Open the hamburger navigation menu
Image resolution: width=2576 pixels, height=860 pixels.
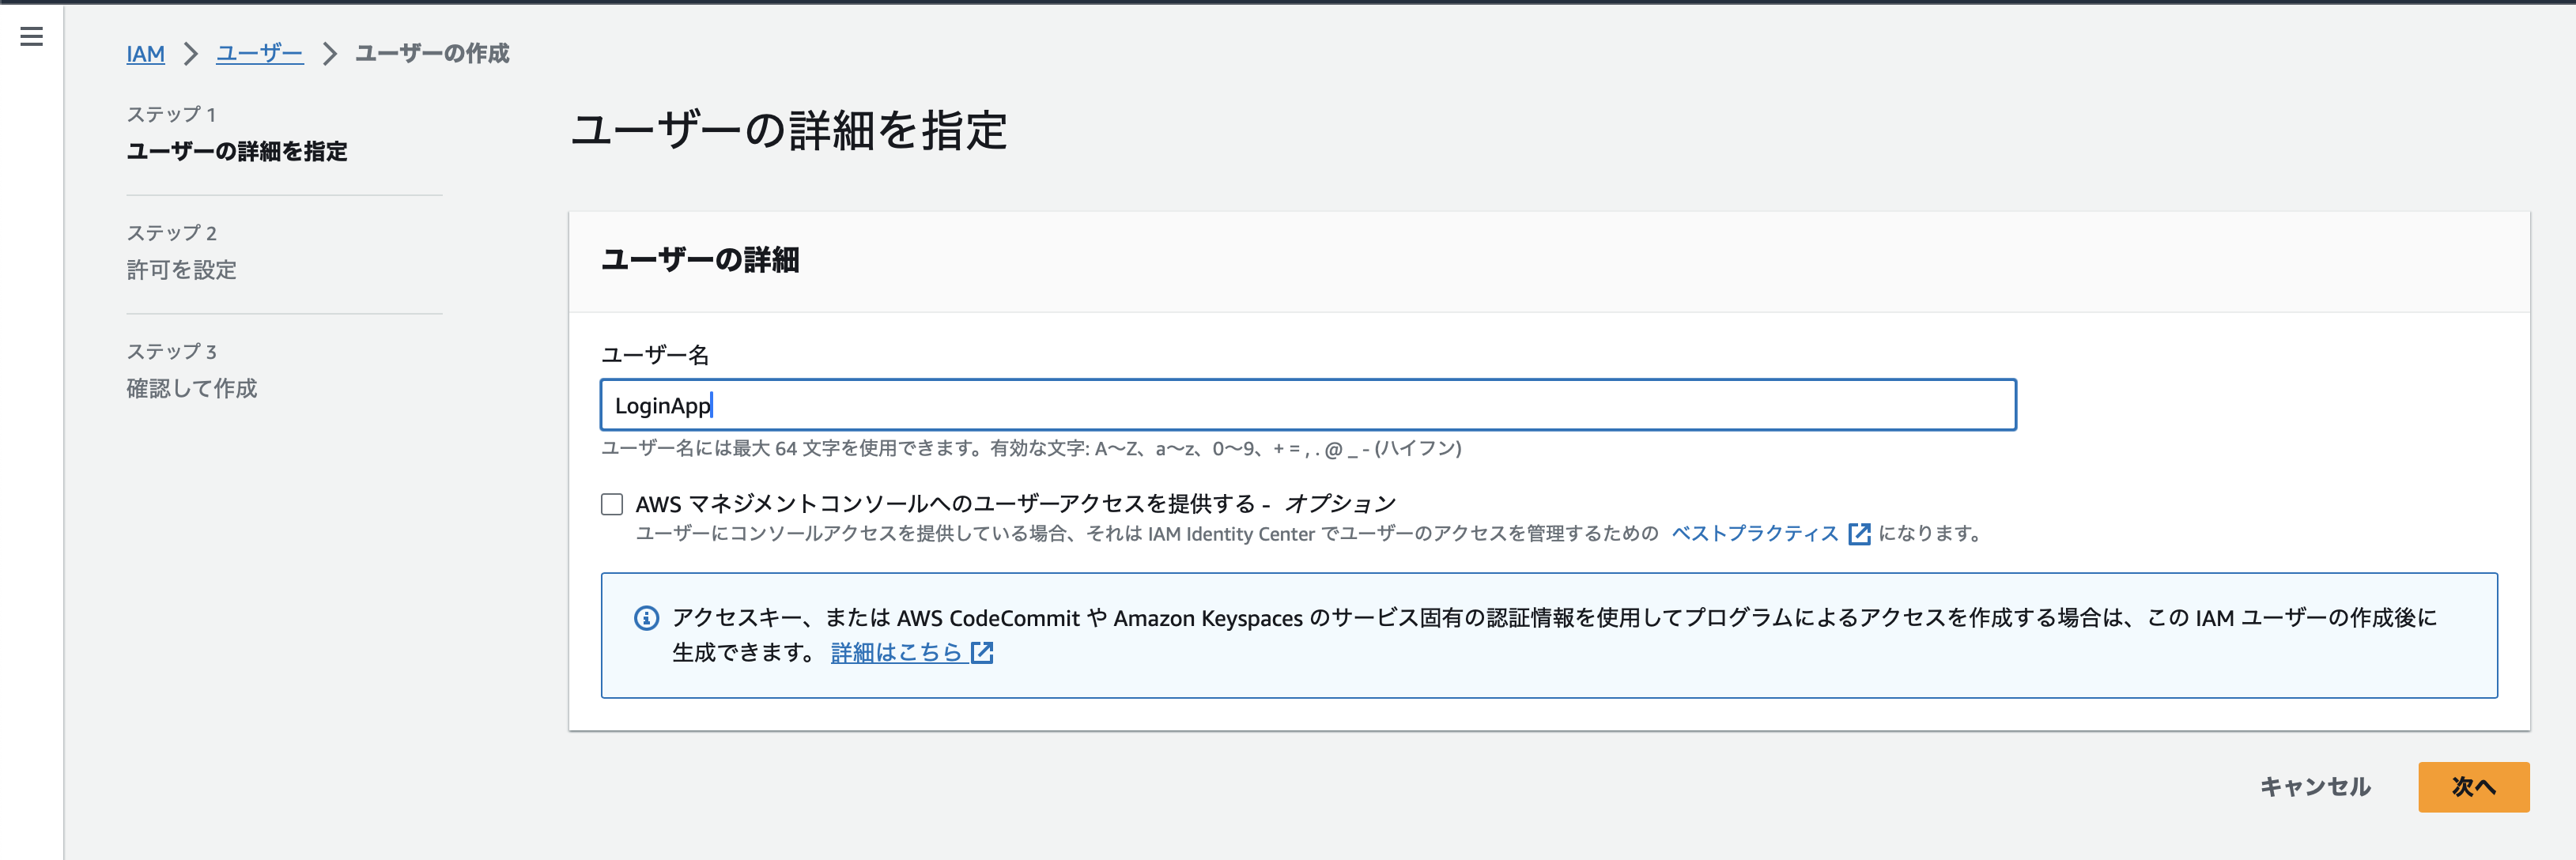31,37
